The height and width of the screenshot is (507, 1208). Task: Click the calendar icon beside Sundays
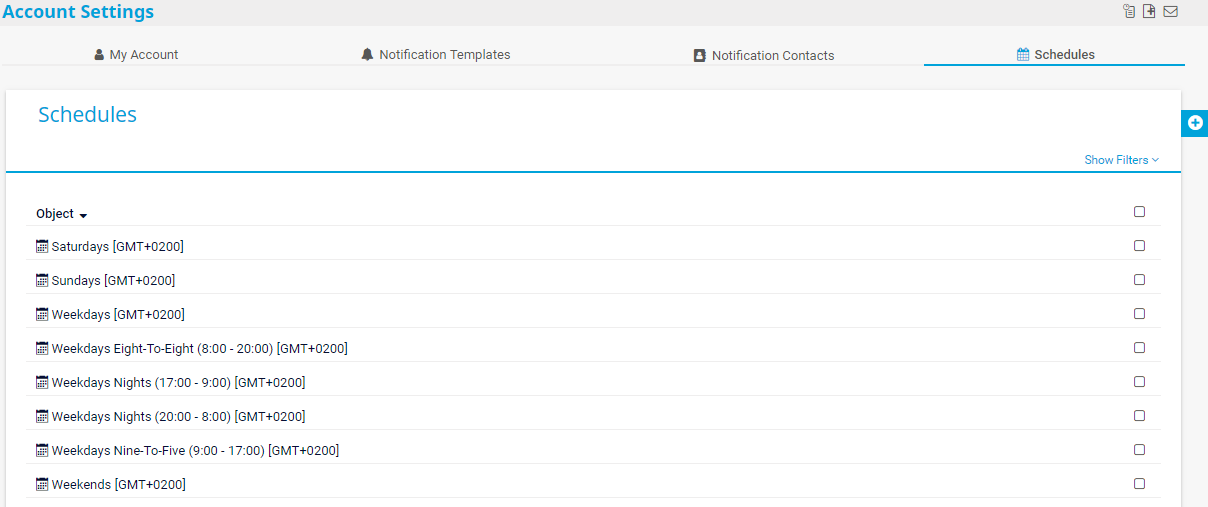[x=42, y=280]
